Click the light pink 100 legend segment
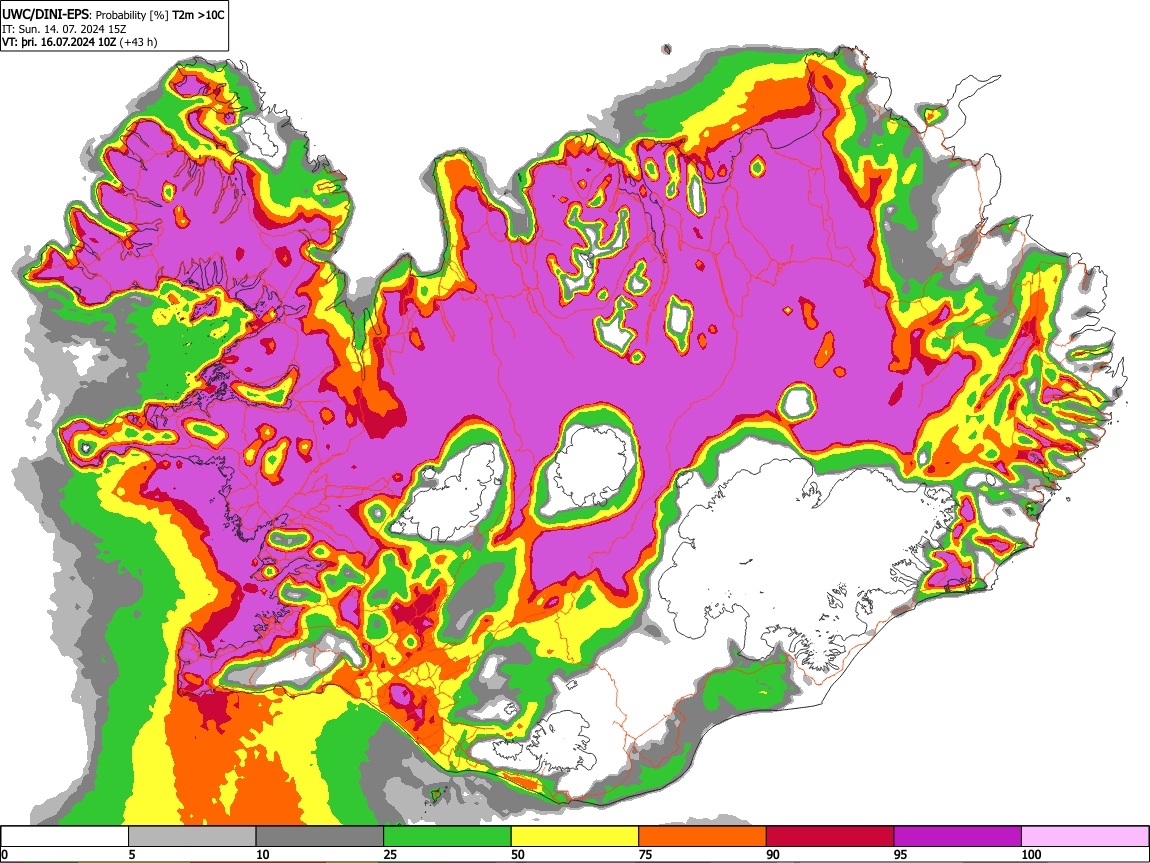1150x863 pixels. tap(1085, 837)
